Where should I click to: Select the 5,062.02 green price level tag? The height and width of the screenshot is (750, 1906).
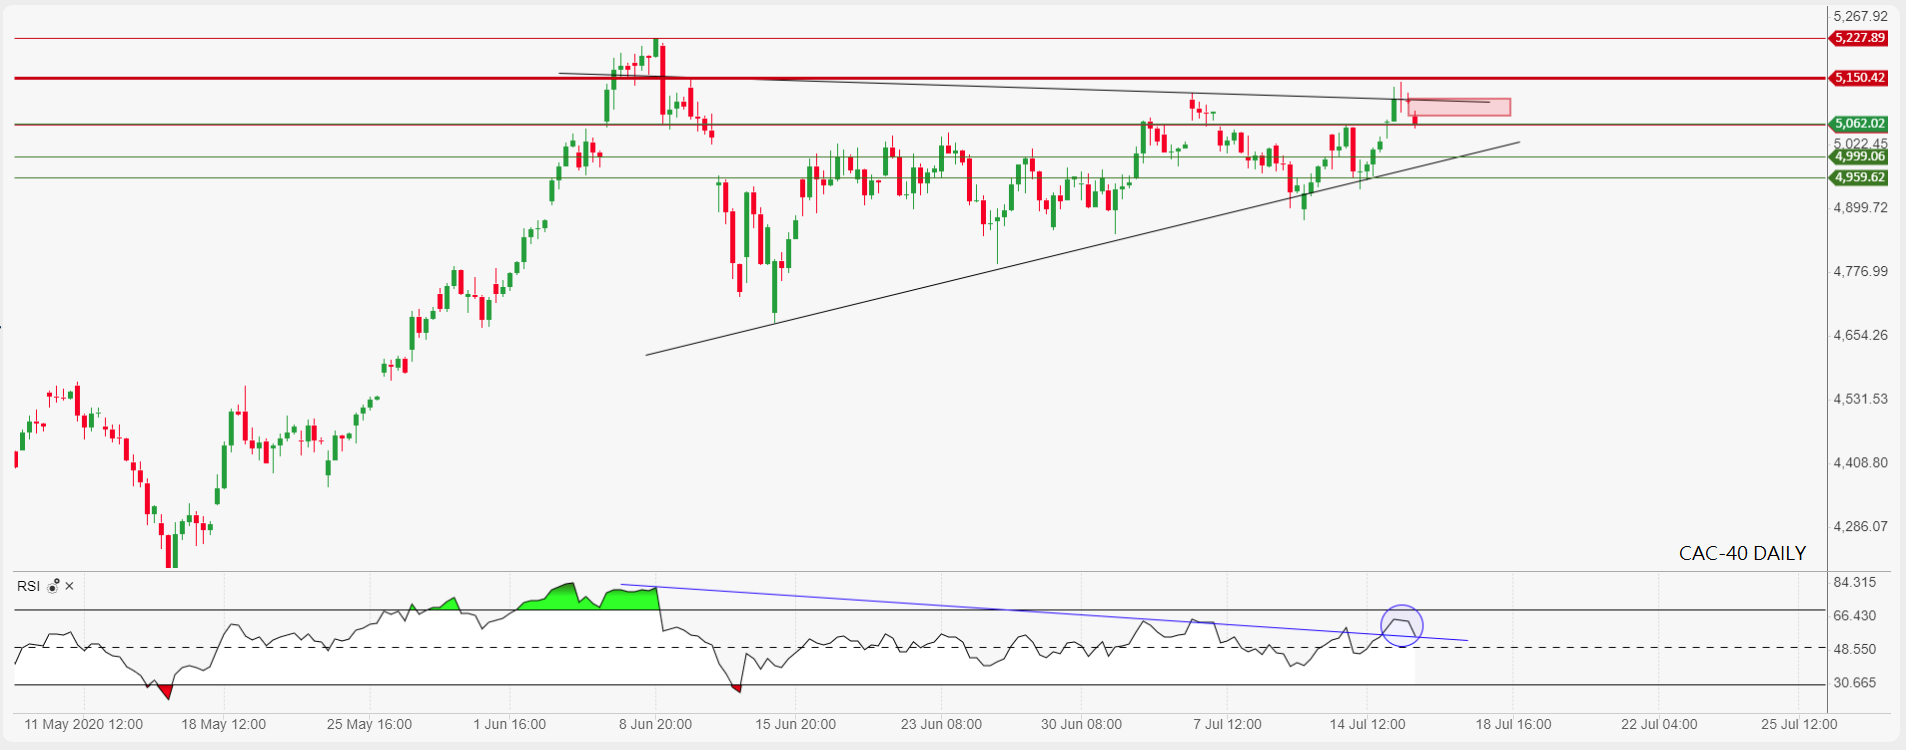pyautogui.click(x=1859, y=124)
